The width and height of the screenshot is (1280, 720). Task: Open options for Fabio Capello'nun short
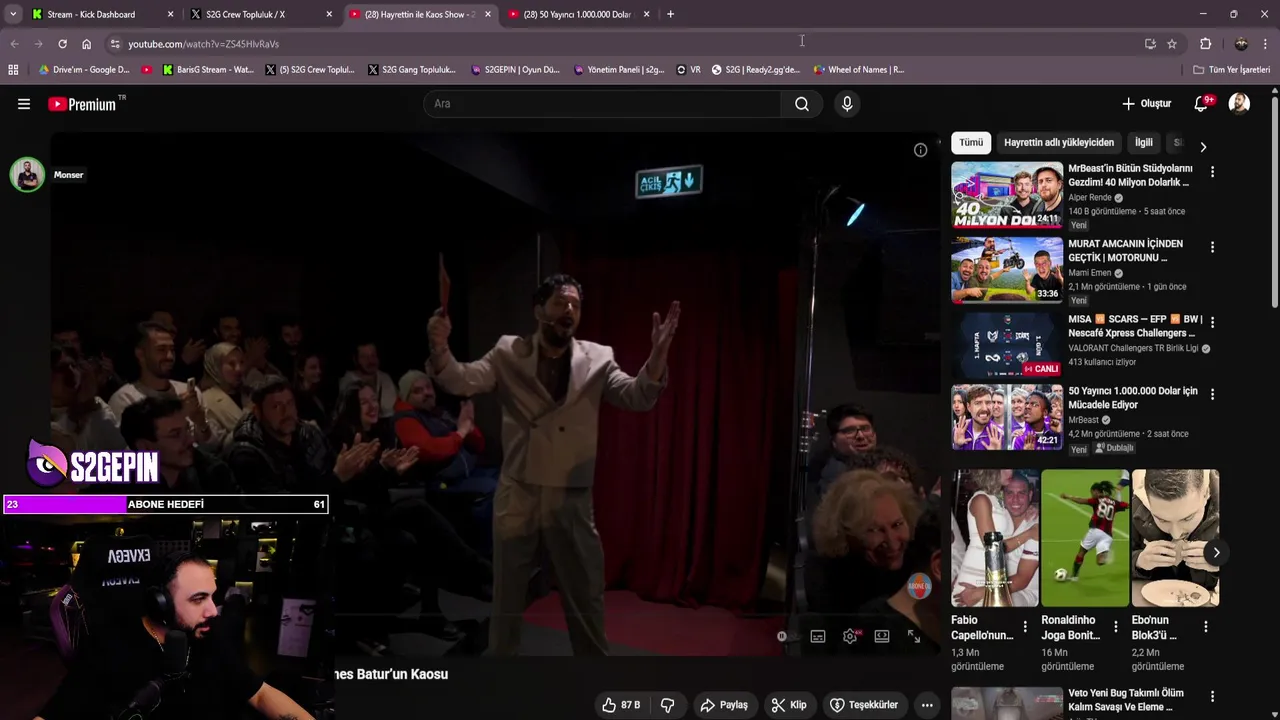(1025, 627)
